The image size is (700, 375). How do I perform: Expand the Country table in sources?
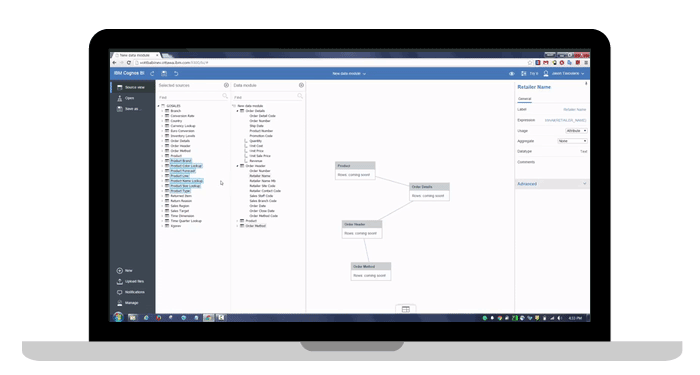pos(162,121)
